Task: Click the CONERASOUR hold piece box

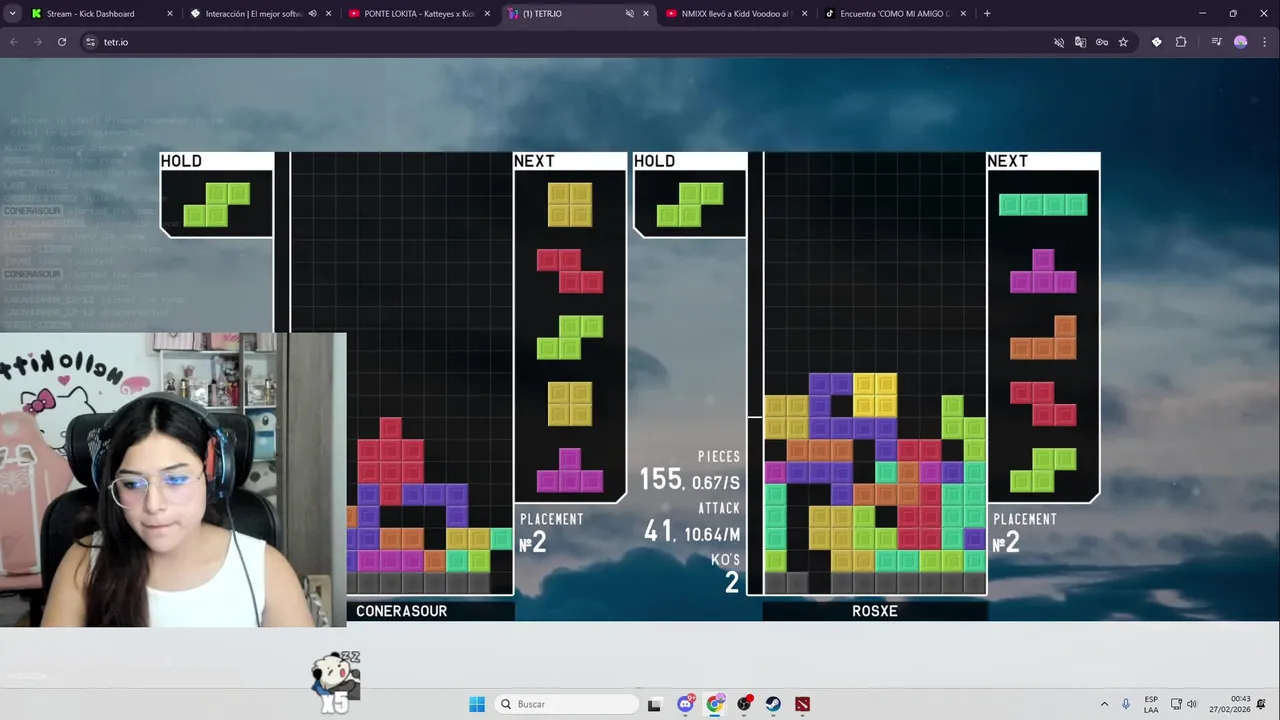Action: [x=216, y=204]
